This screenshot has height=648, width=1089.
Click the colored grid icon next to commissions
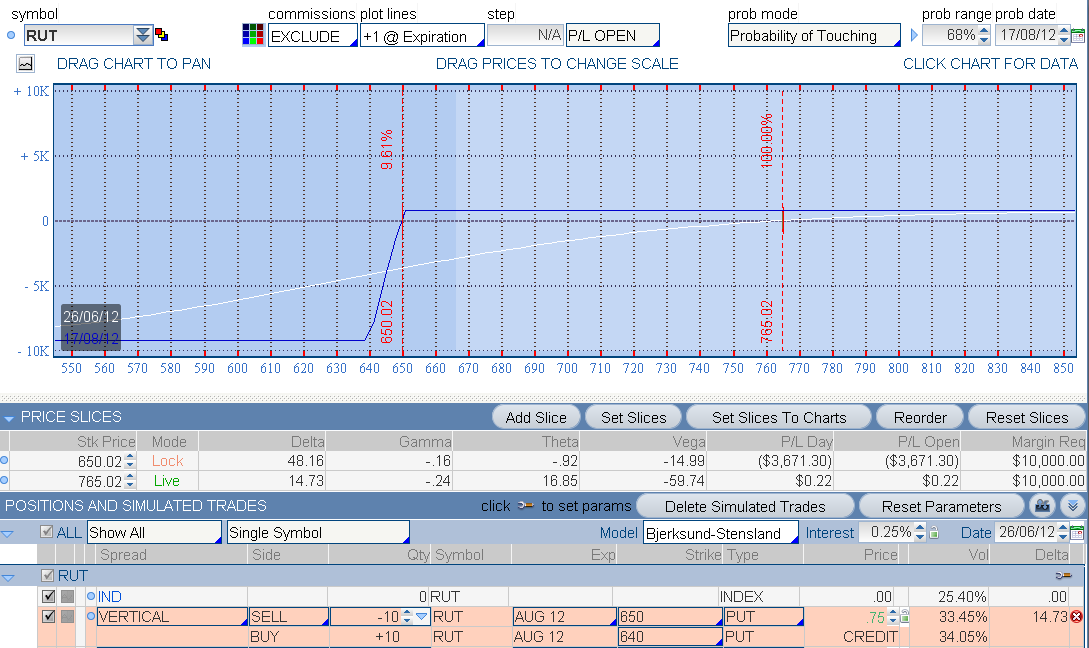pos(253,36)
